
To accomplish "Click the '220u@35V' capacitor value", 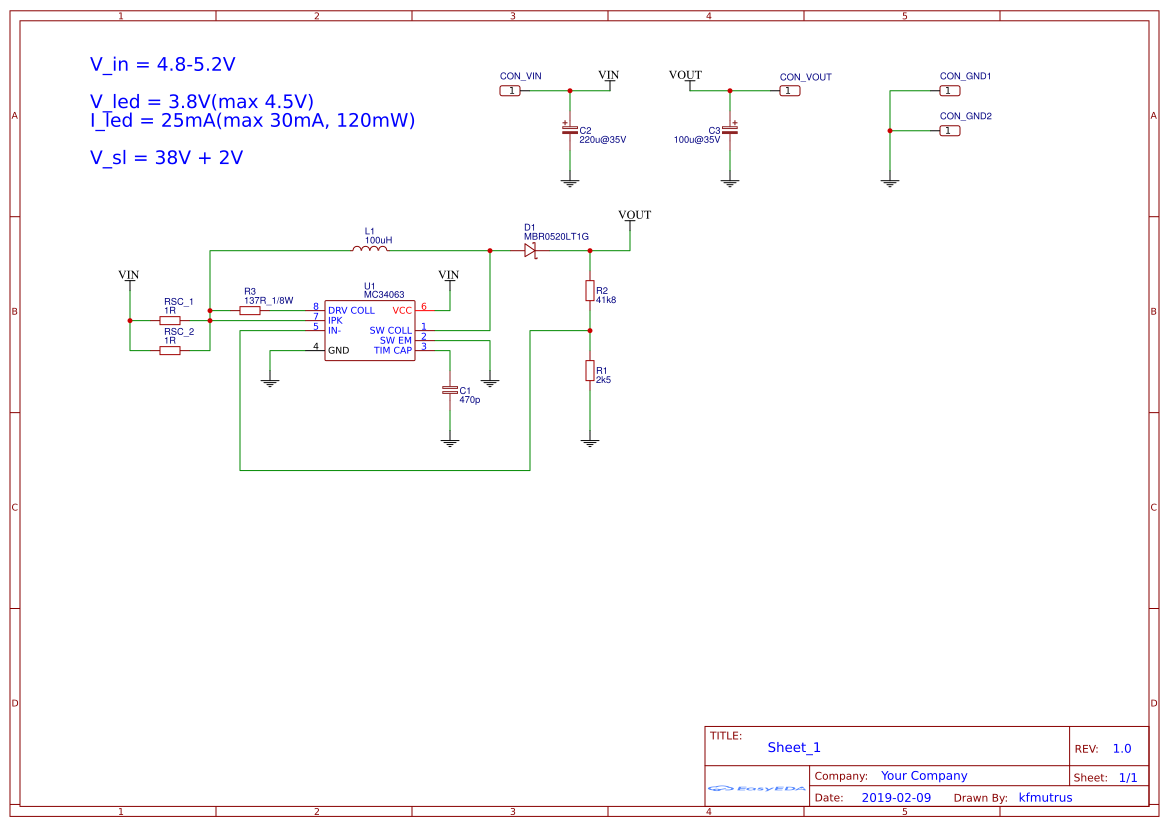I will click(602, 139).
